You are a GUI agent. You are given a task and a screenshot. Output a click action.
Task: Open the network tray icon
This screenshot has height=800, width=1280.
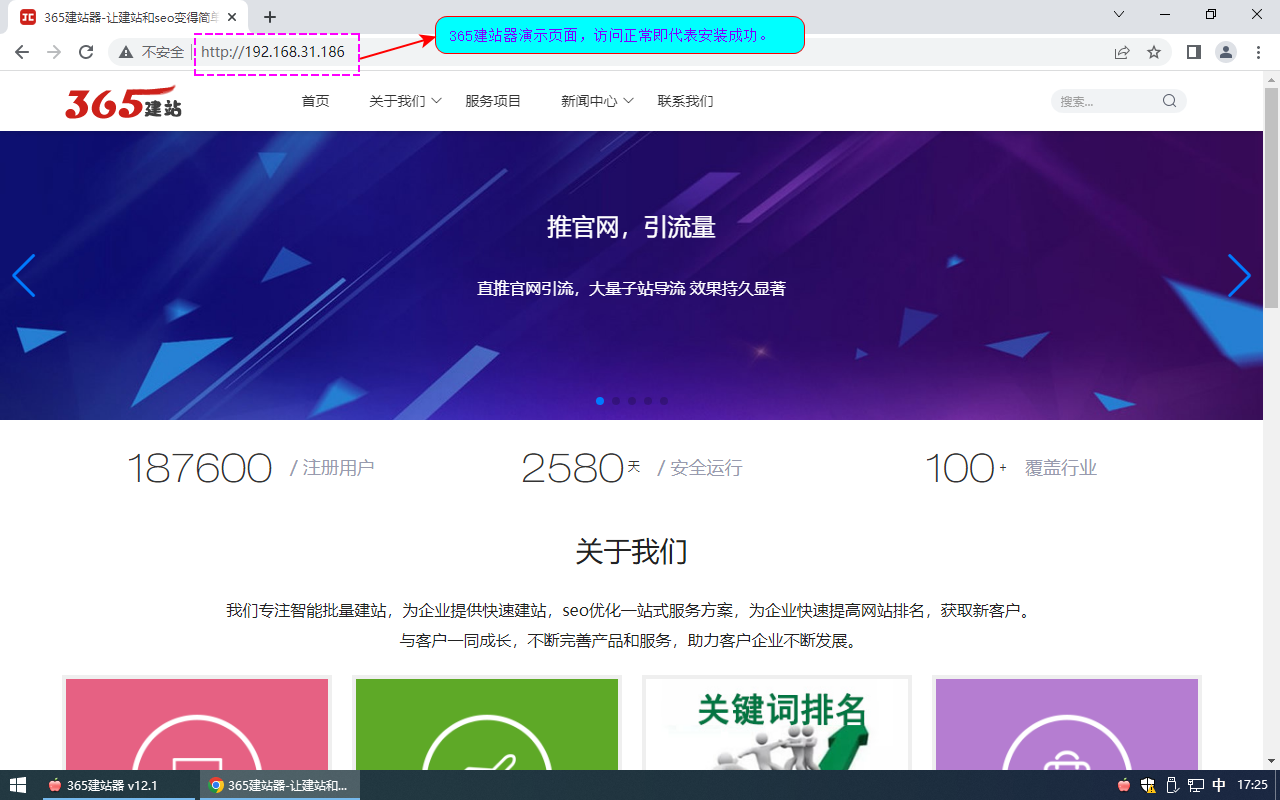coord(1196,785)
